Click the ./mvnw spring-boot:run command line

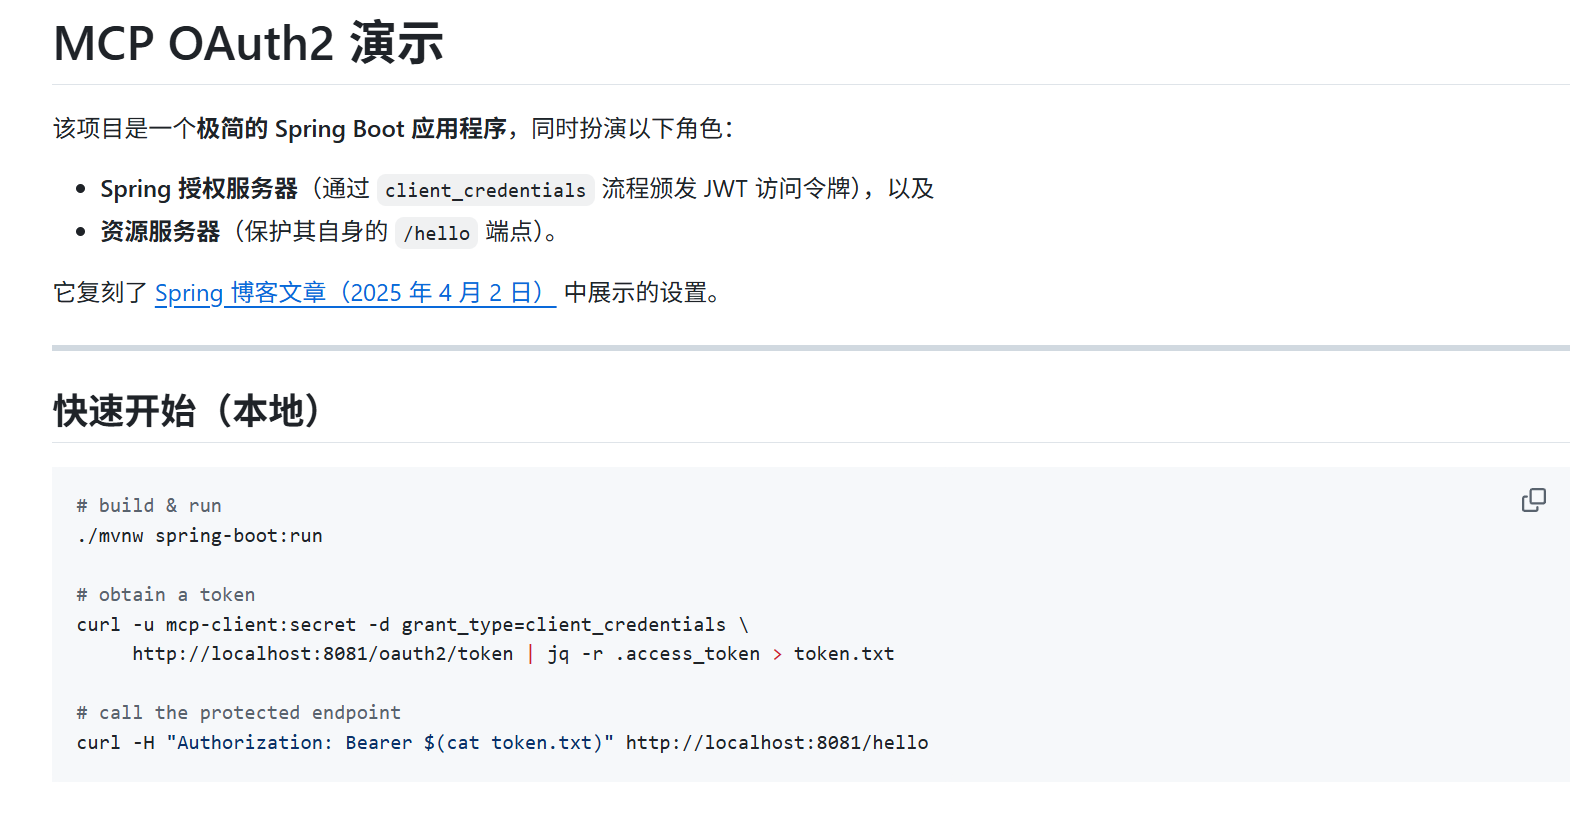click(x=200, y=536)
